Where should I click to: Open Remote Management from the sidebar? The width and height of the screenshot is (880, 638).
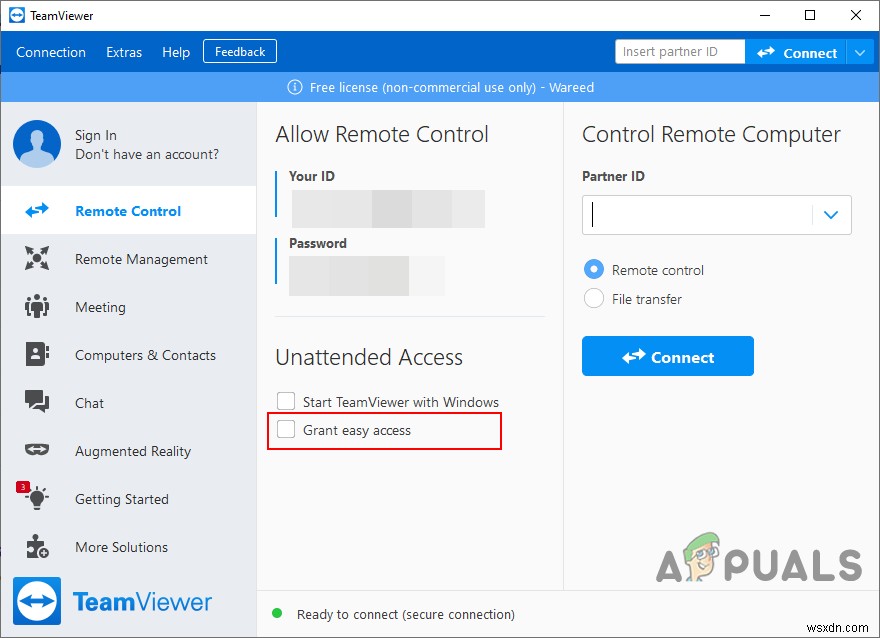tap(36, 259)
